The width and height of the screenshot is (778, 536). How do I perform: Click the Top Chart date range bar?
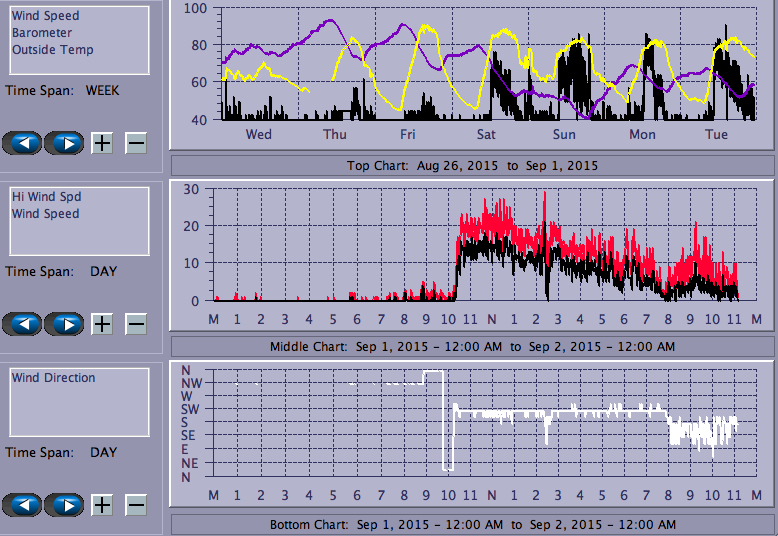472,165
